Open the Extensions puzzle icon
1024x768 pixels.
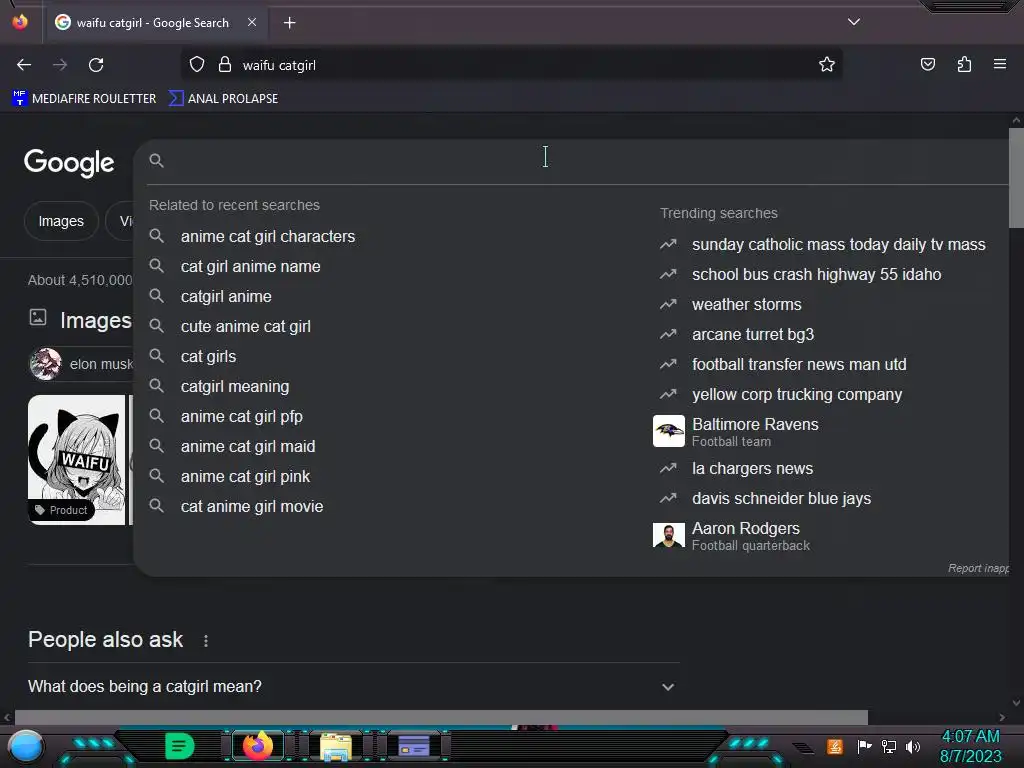click(x=964, y=64)
